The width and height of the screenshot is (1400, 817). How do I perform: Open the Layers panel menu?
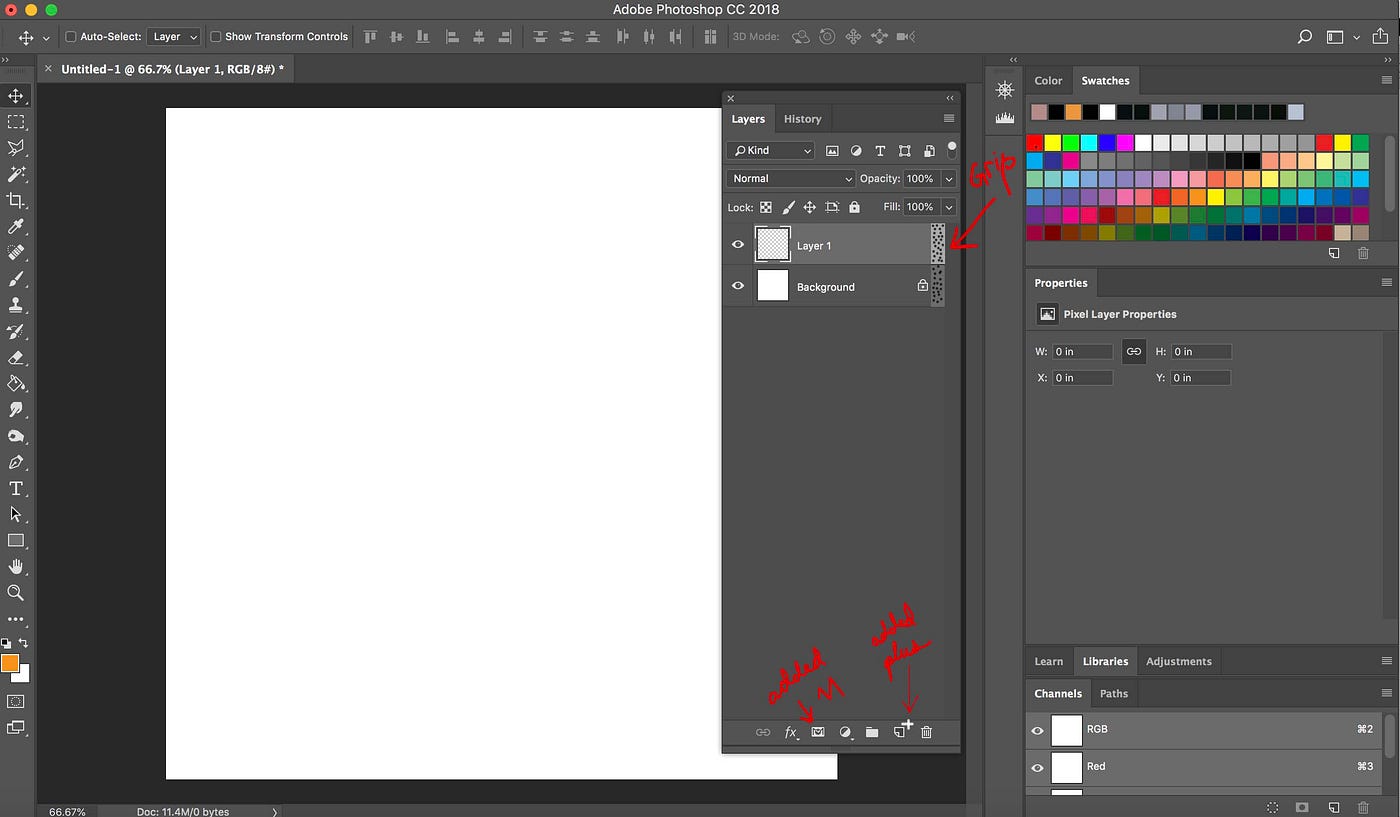[x=948, y=118]
